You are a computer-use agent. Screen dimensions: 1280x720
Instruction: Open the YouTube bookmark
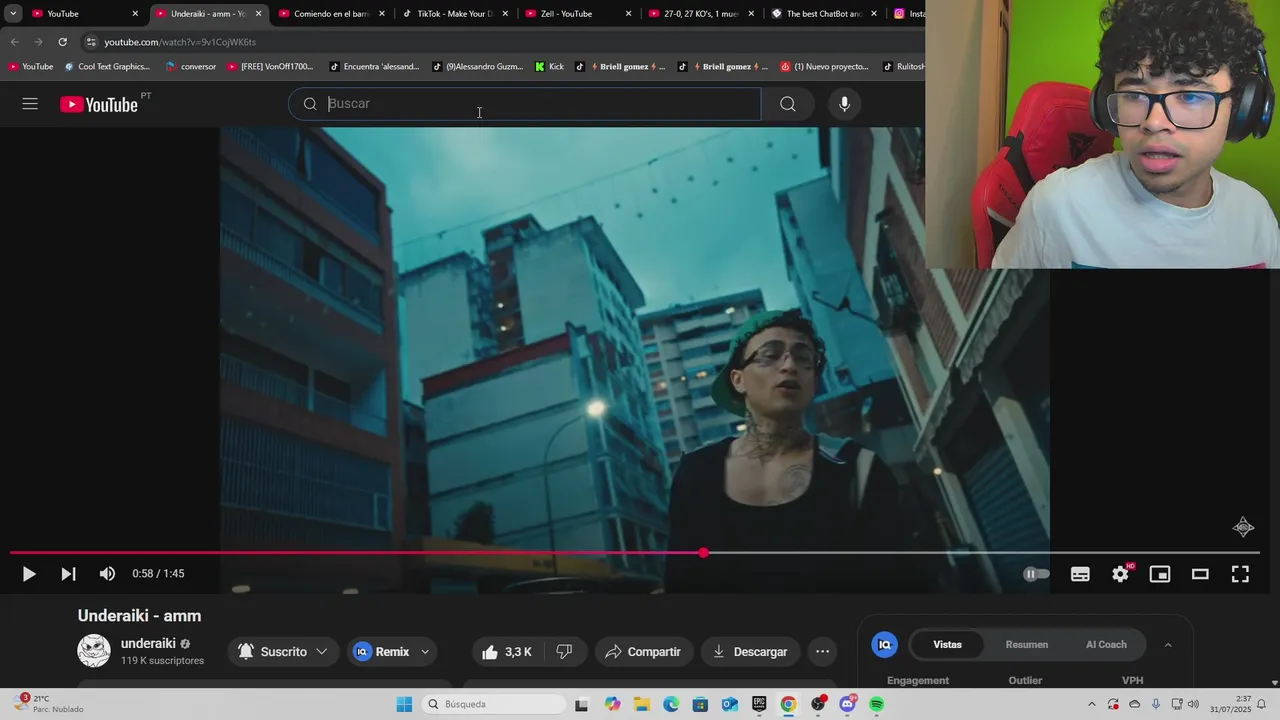[x=30, y=67]
